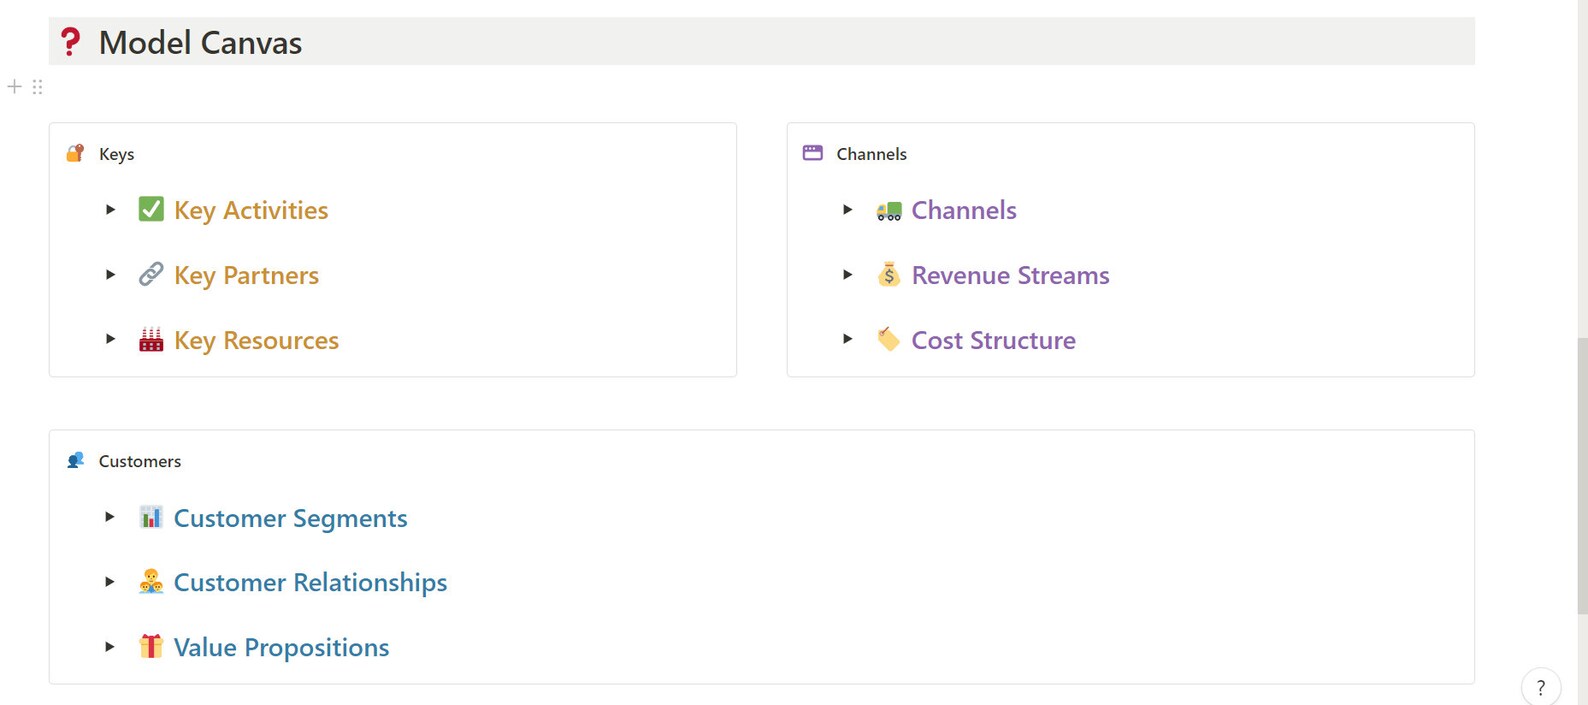The height and width of the screenshot is (705, 1588).
Task: Click the Cost Structure heading text
Action: click(x=994, y=340)
